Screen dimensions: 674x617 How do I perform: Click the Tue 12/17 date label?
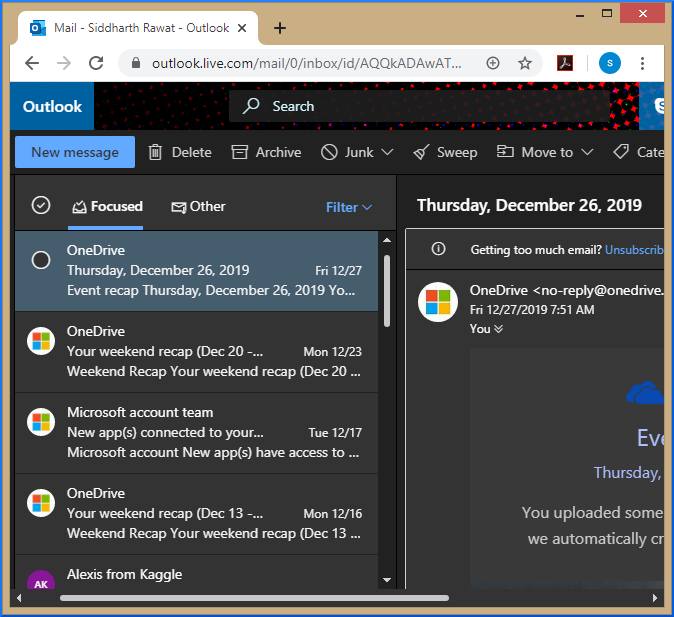(x=335, y=433)
